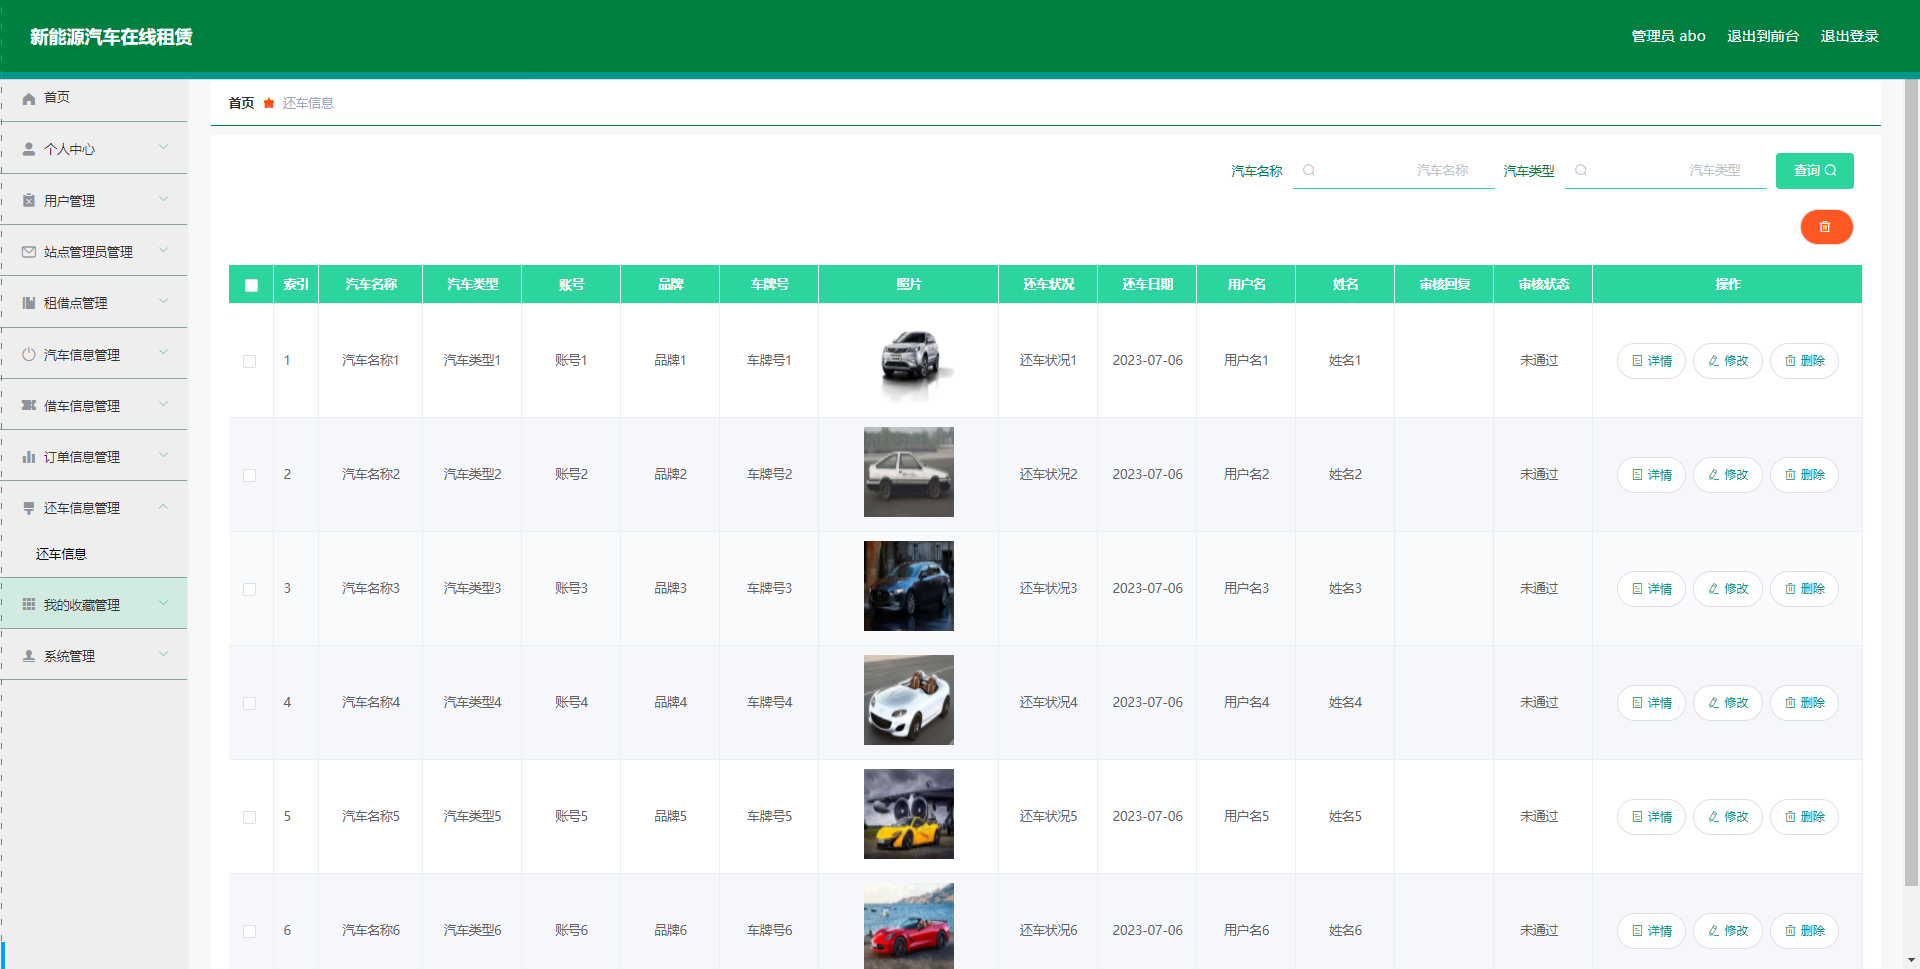This screenshot has height=969, width=1920.
Task: Expand the 我的收藏管理 chevron
Action: pyautogui.click(x=163, y=604)
